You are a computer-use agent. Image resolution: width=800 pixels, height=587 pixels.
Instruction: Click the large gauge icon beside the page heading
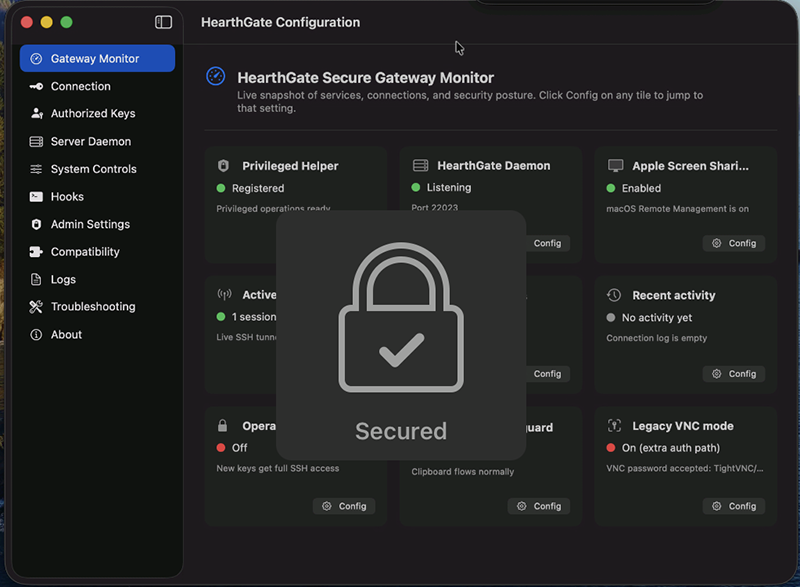[x=216, y=76]
